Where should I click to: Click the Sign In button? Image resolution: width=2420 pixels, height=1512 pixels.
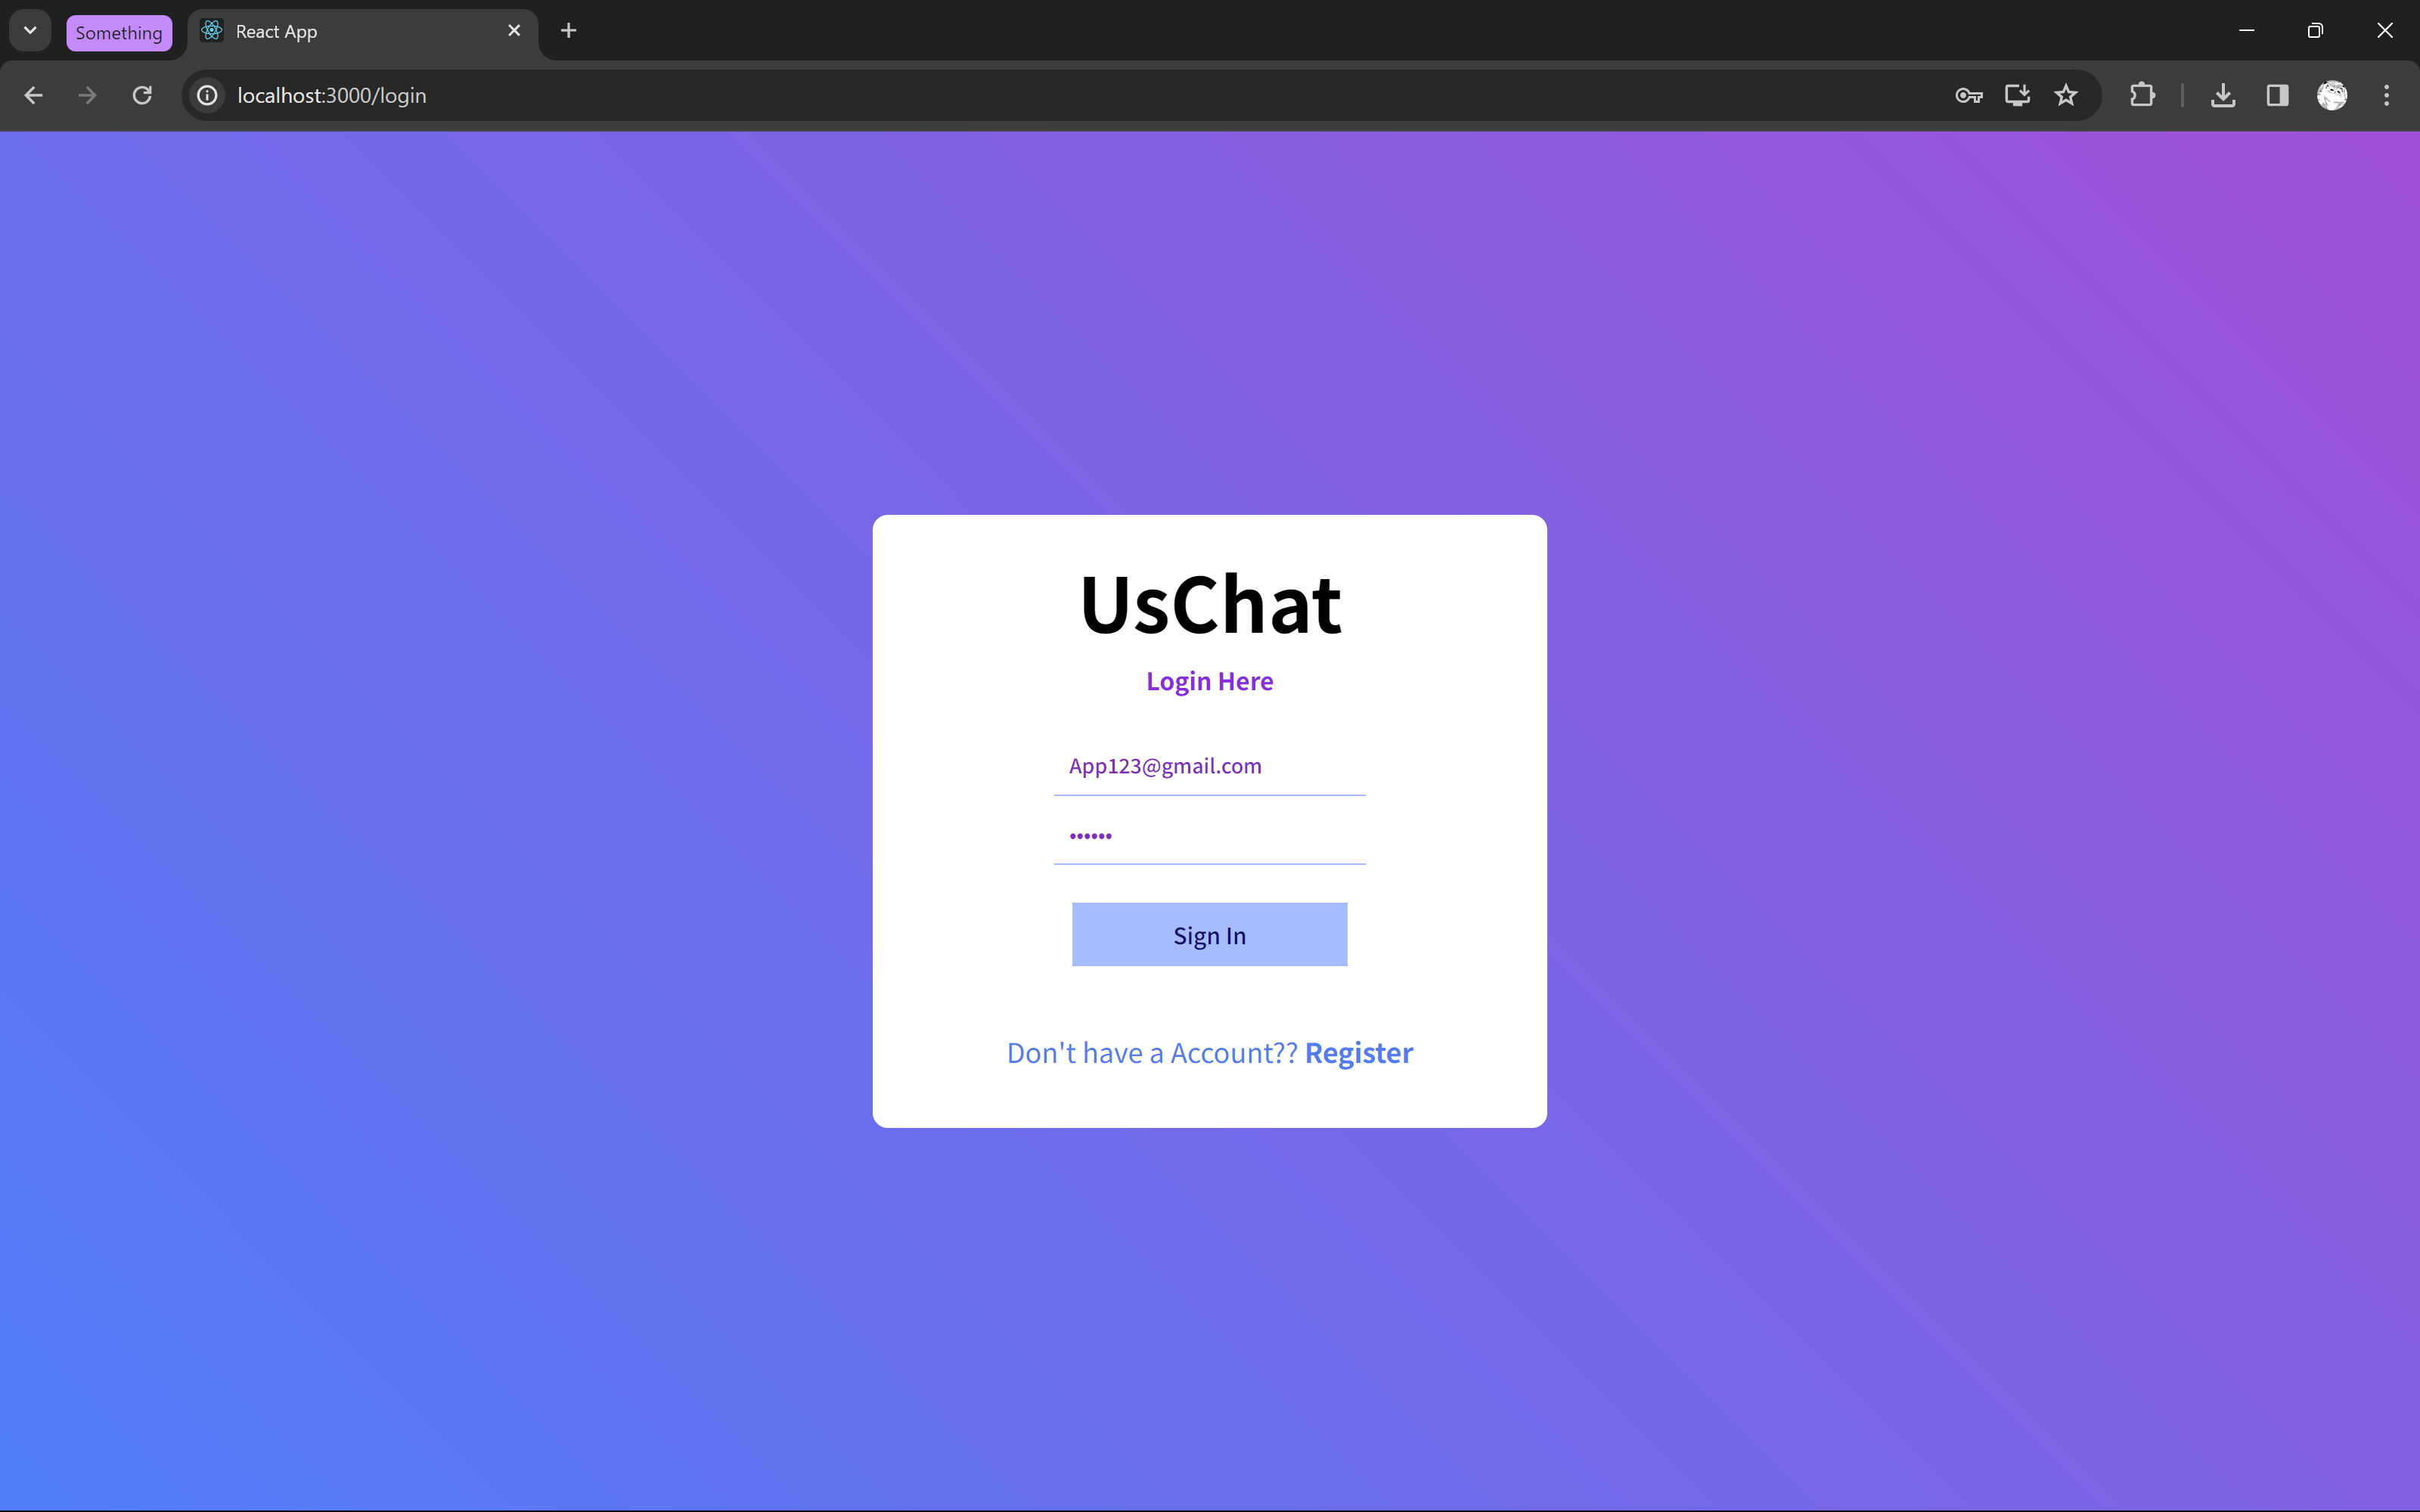click(1209, 934)
